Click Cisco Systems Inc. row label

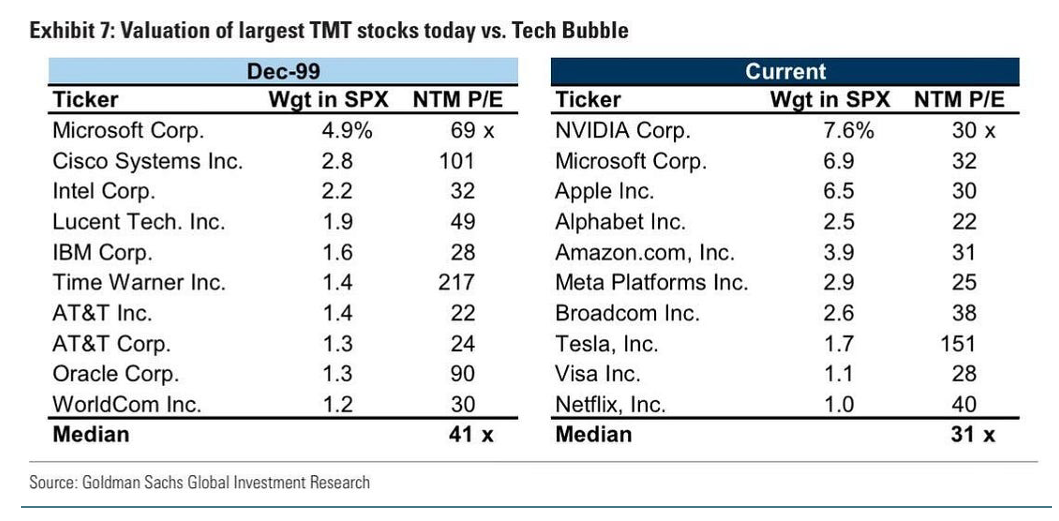pos(147,161)
